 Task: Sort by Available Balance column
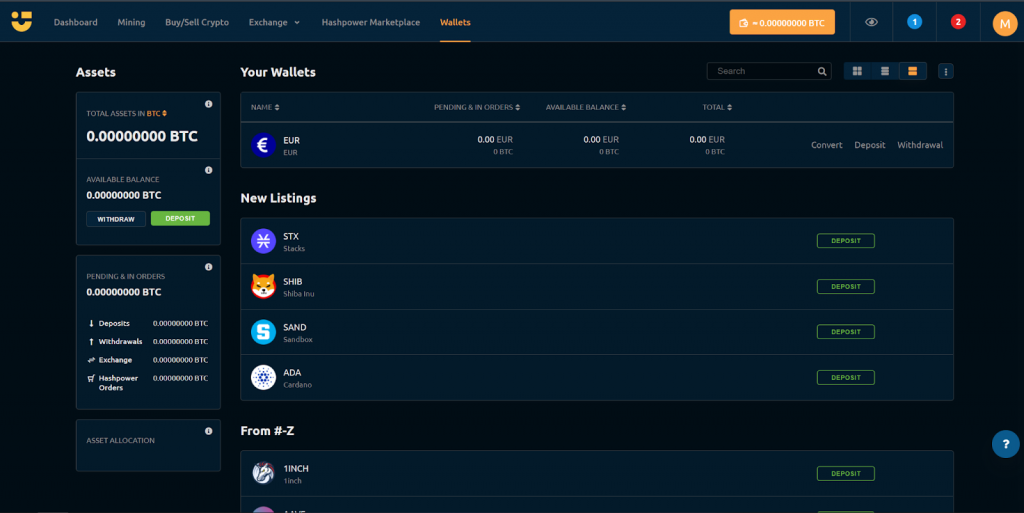click(586, 107)
